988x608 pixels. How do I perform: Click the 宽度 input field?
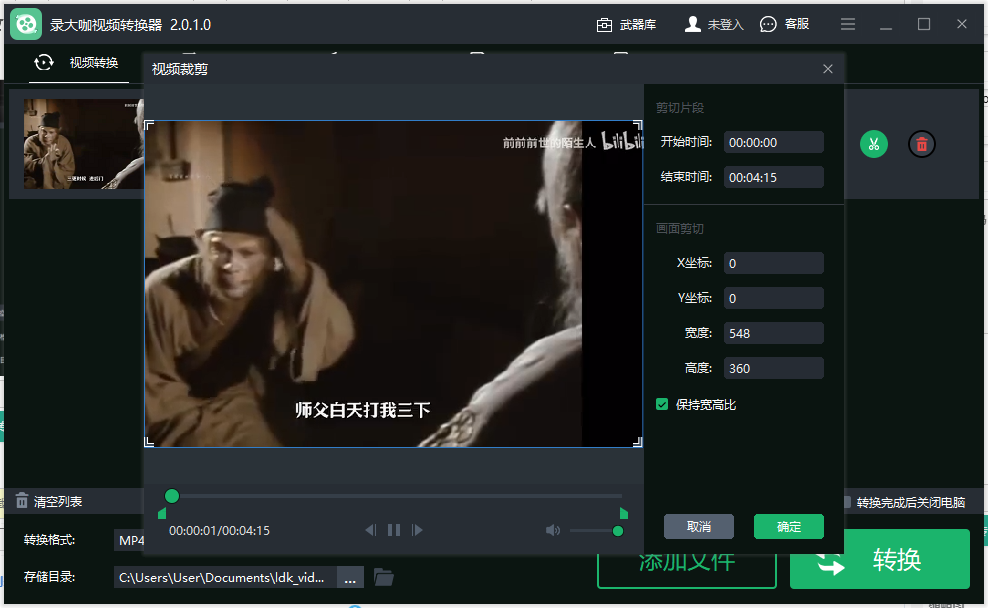773,333
